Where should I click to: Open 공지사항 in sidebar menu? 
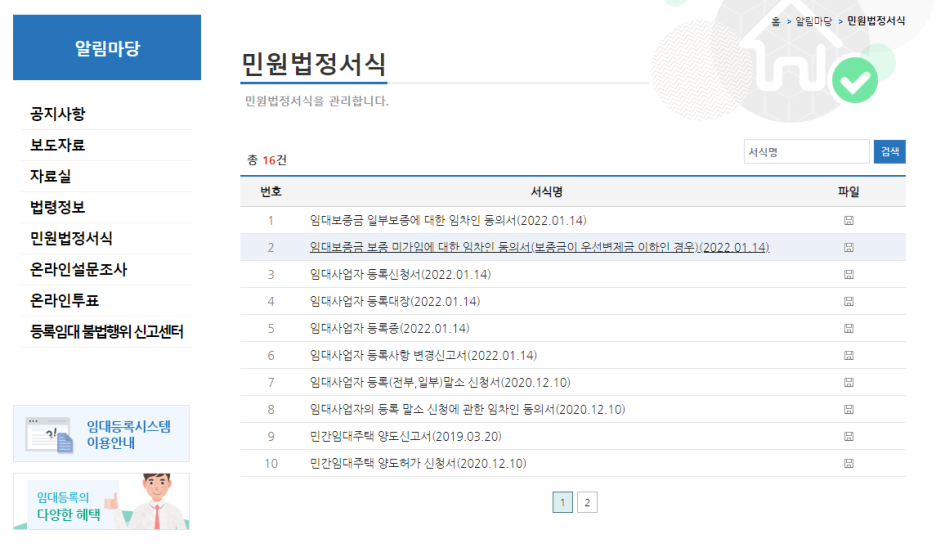click(x=58, y=113)
